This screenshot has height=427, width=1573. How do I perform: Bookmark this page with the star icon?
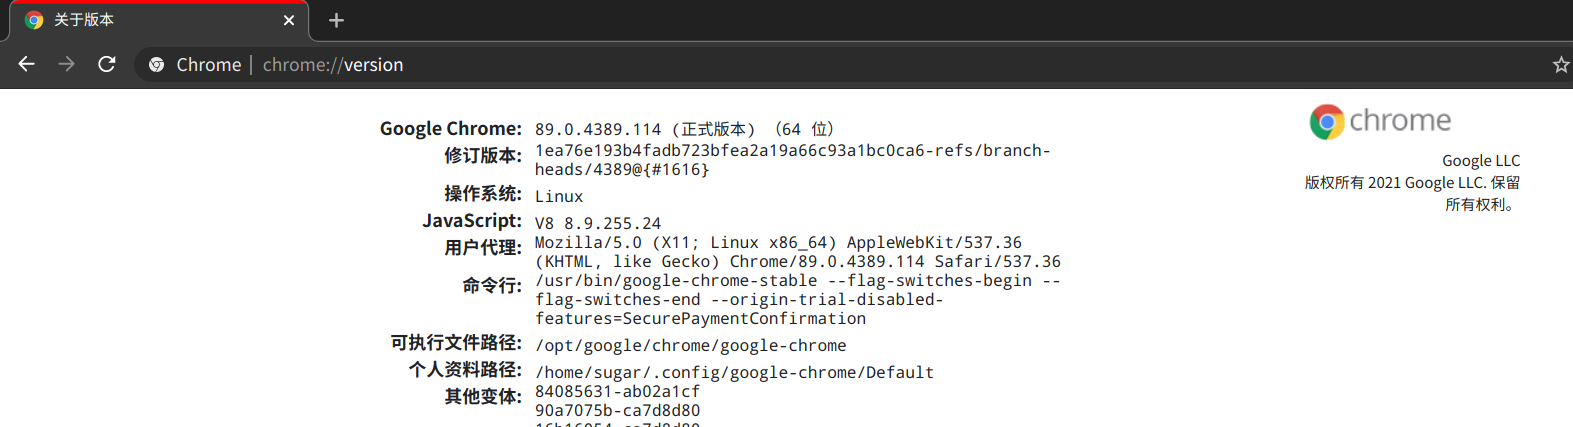click(x=1561, y=65)
